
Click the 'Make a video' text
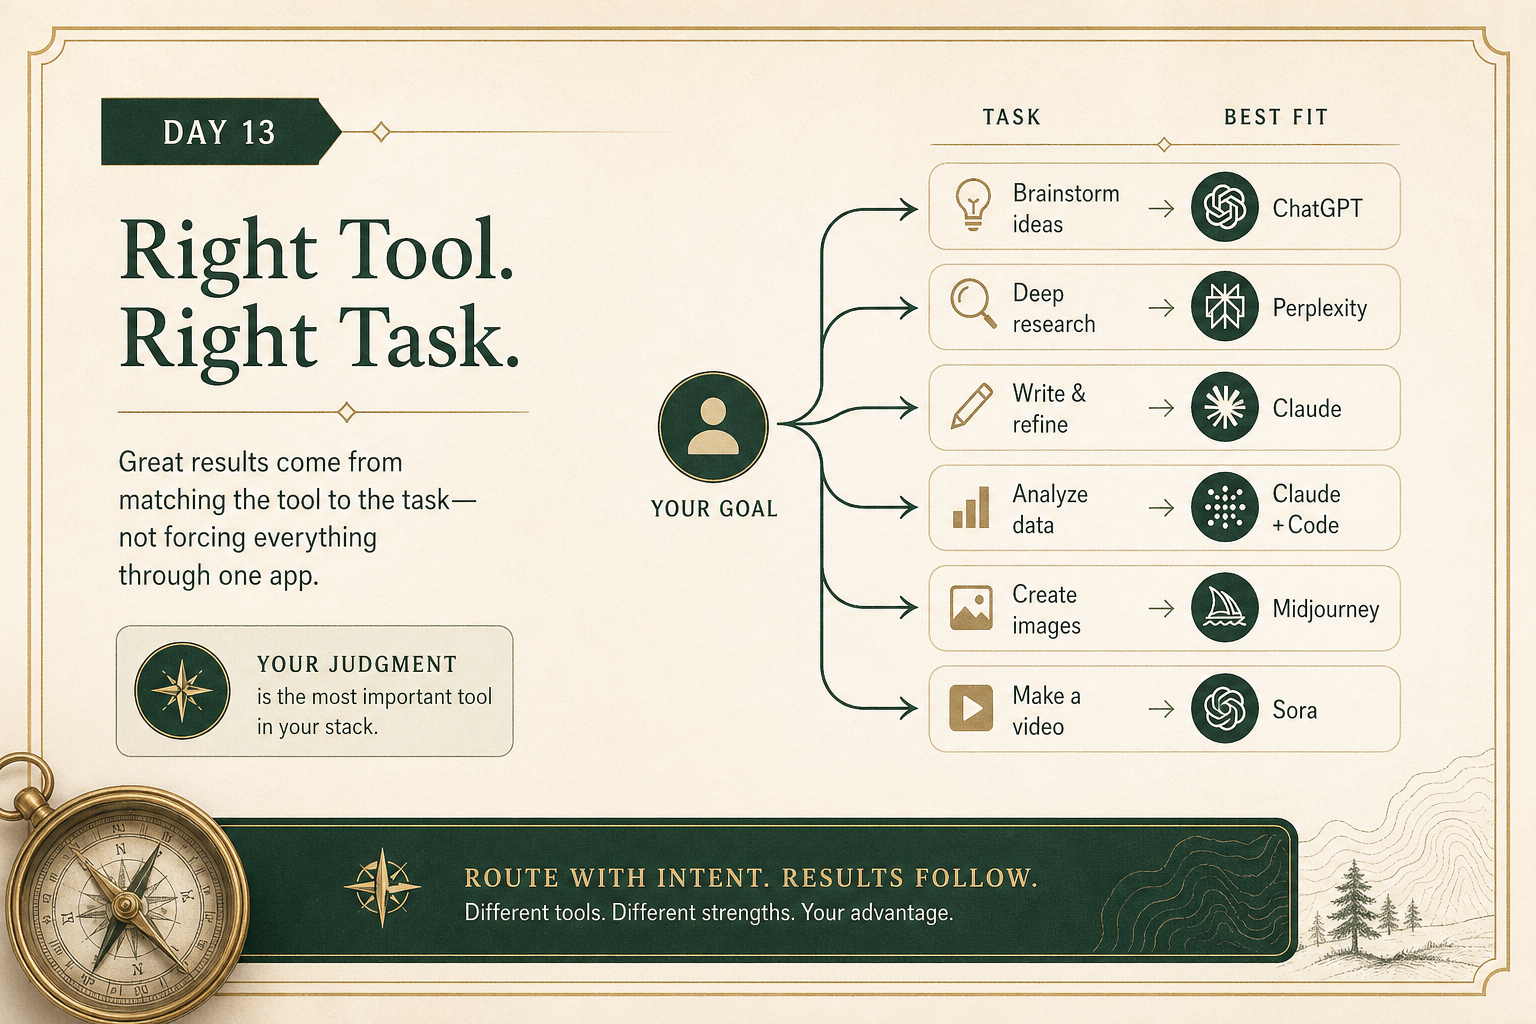[x=1046, y=710]
